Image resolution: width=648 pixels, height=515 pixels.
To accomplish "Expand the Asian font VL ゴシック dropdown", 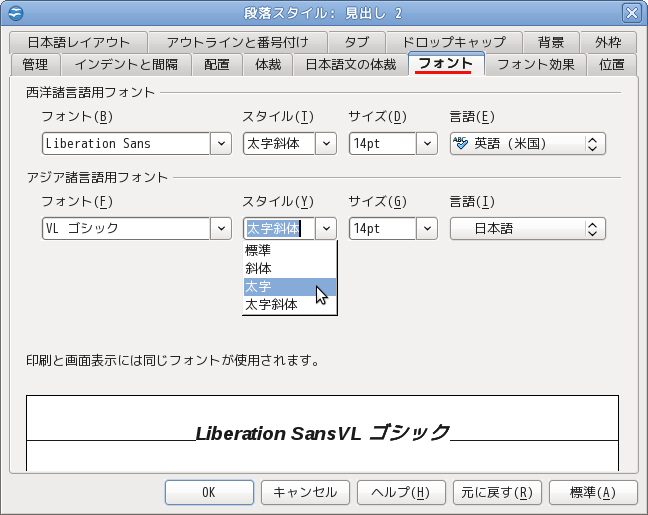I will pos(221,229).
